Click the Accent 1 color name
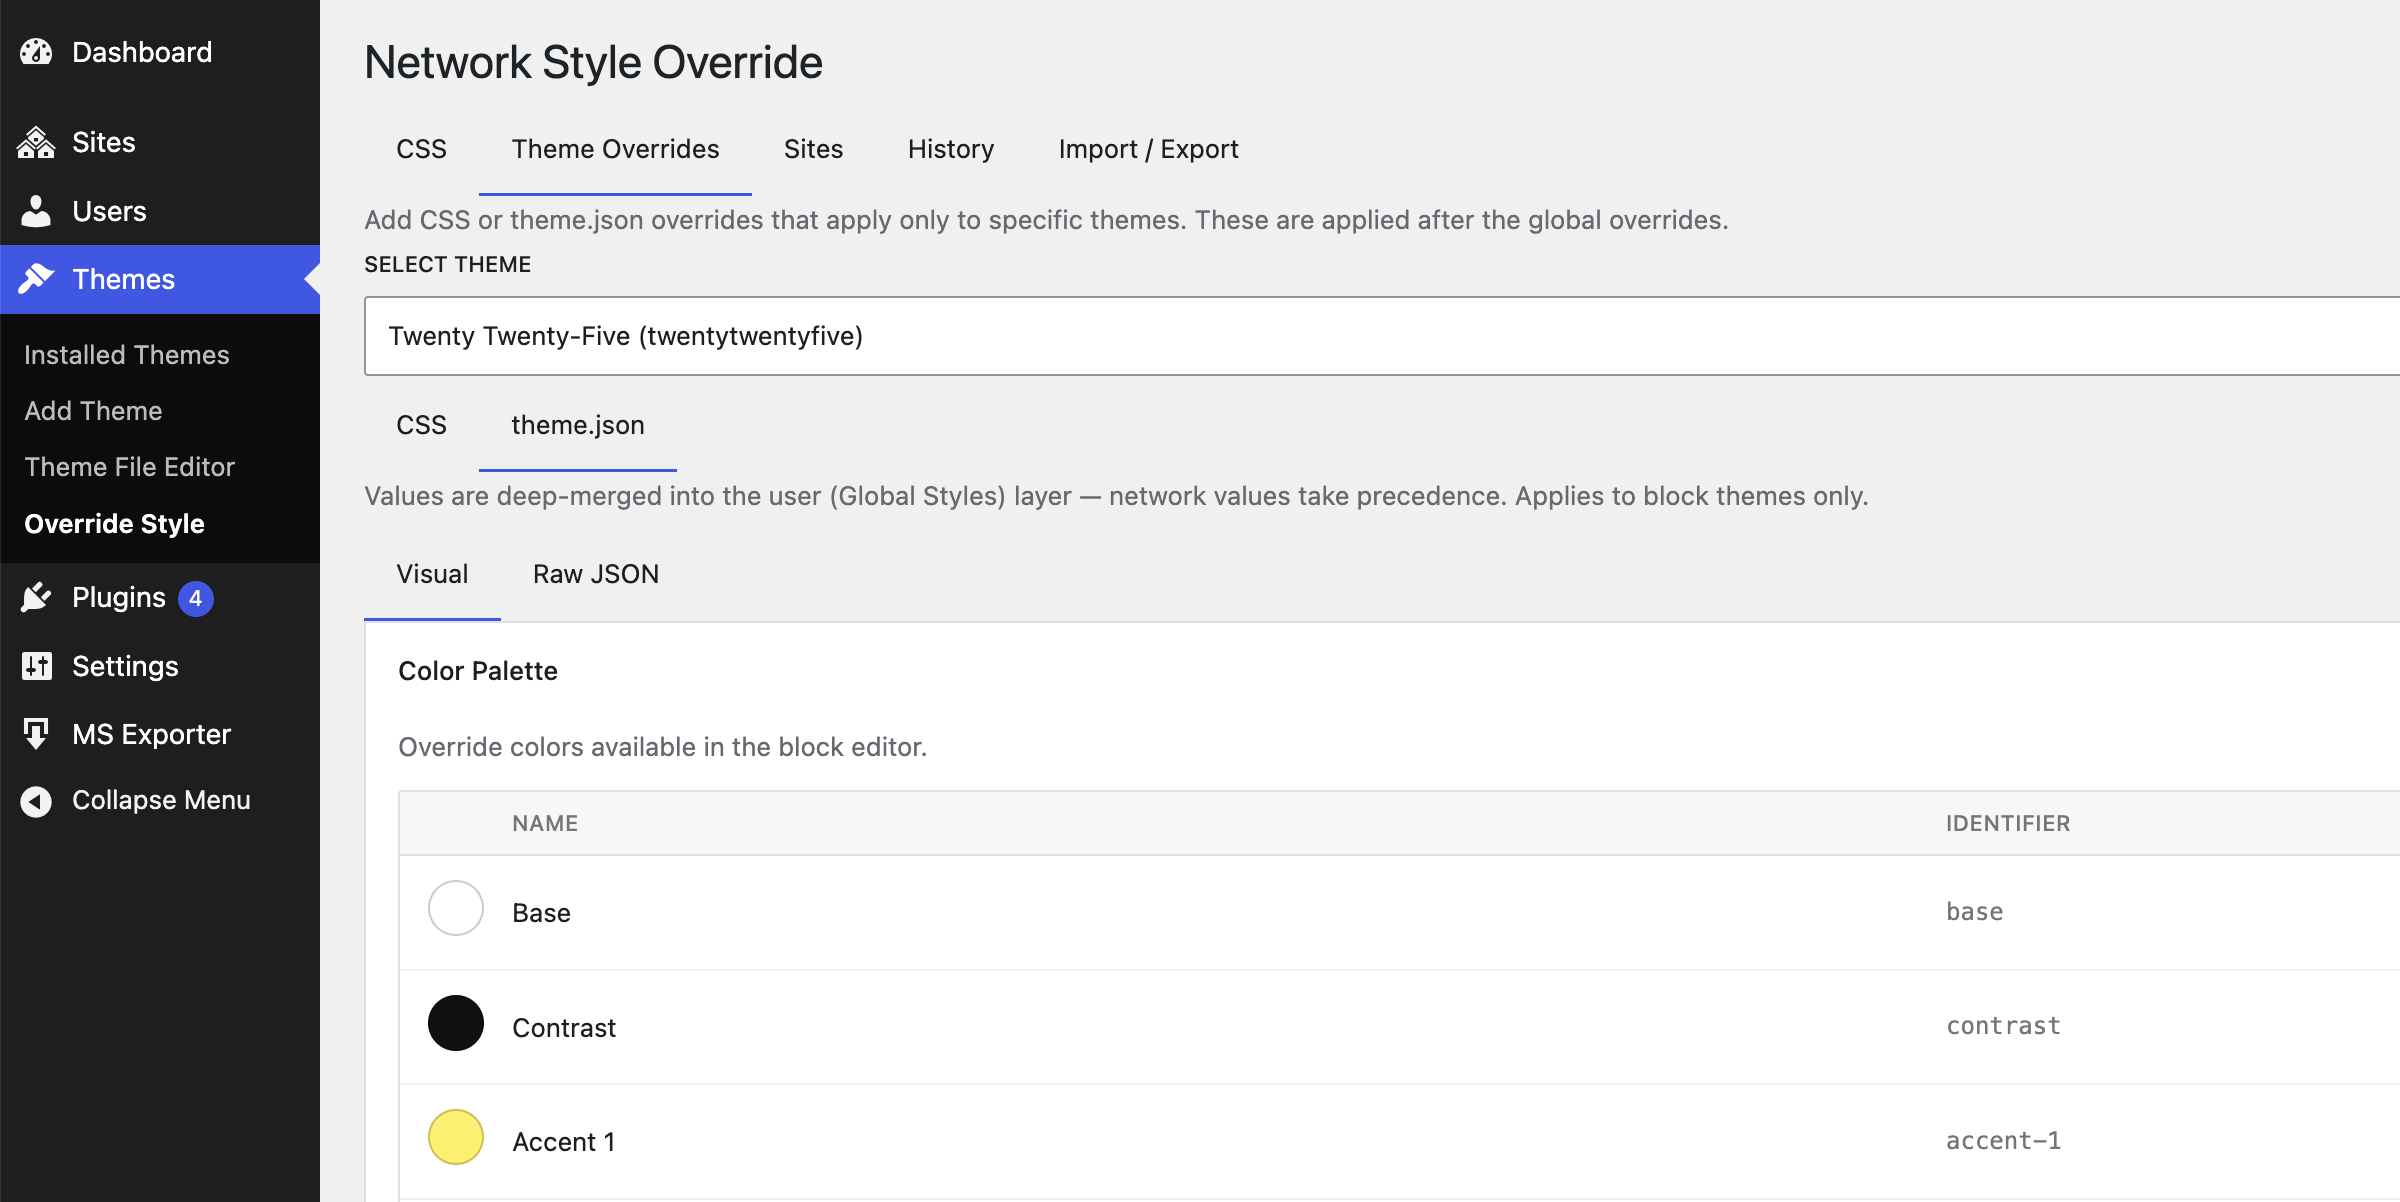2400x1202 pixels. pos(564,1142)
